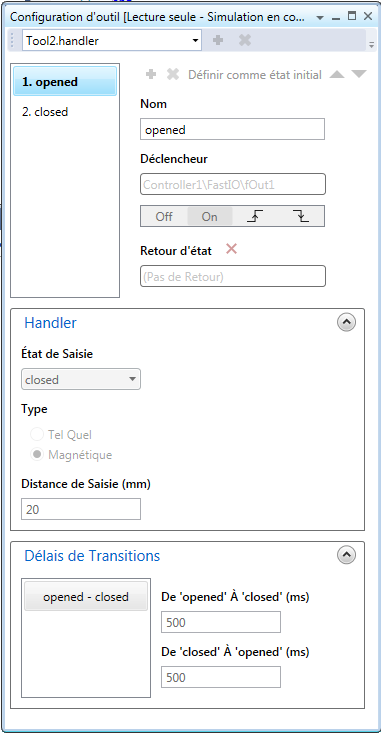
Task: Open the Tool2.handler dropdown
Action: click(x=112, y=41)
